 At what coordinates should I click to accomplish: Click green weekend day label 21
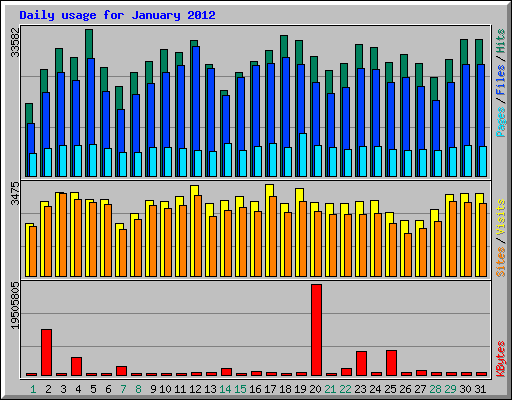330,389
